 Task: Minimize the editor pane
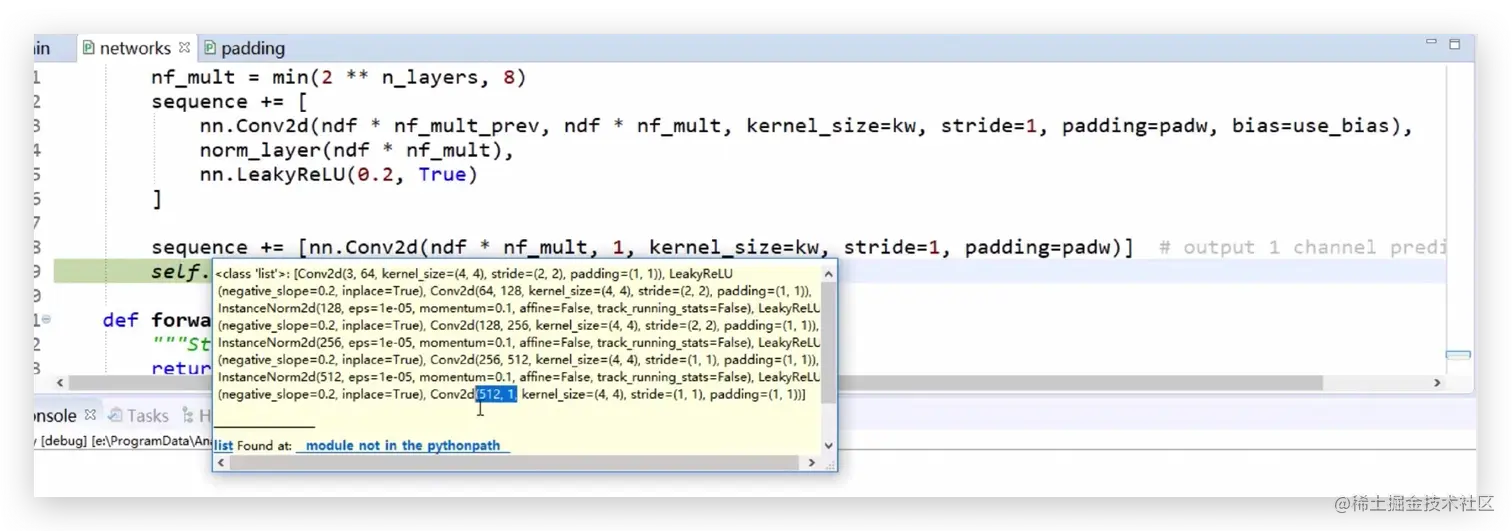1431,44
